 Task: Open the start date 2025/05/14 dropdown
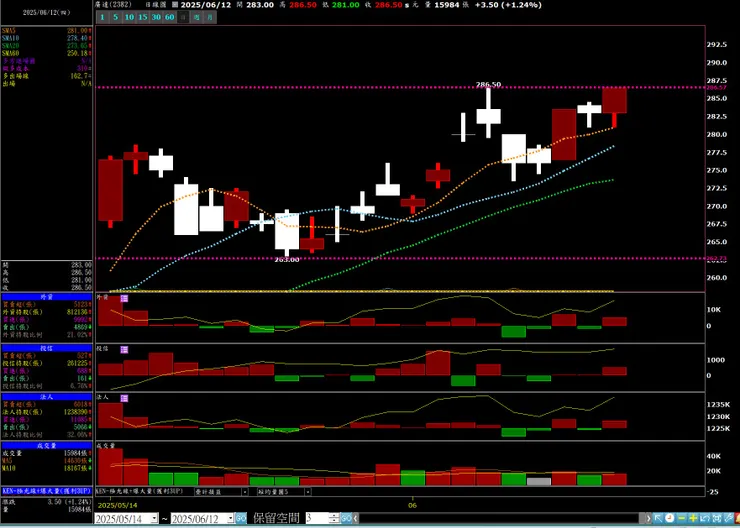(154, 519)
